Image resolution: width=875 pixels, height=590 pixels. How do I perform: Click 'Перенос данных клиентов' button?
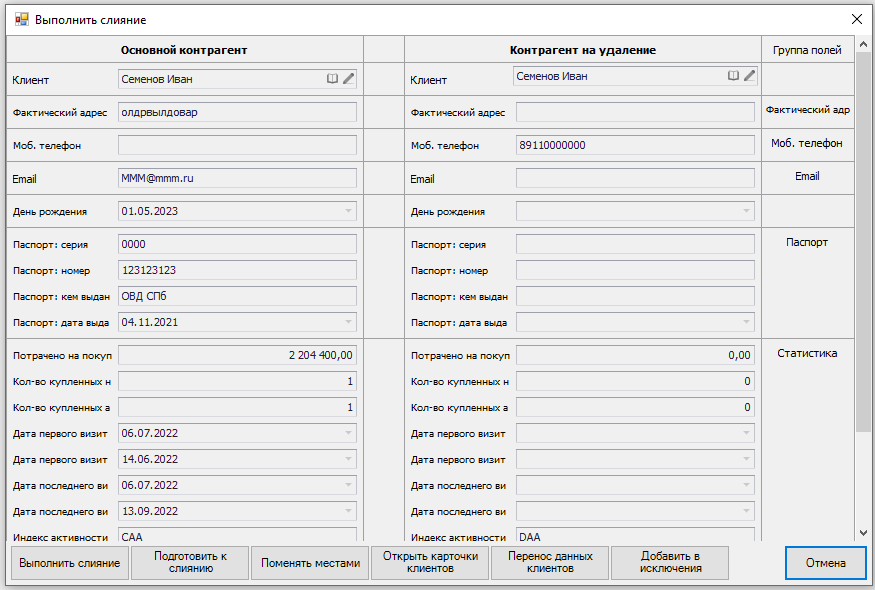(550, 563)
